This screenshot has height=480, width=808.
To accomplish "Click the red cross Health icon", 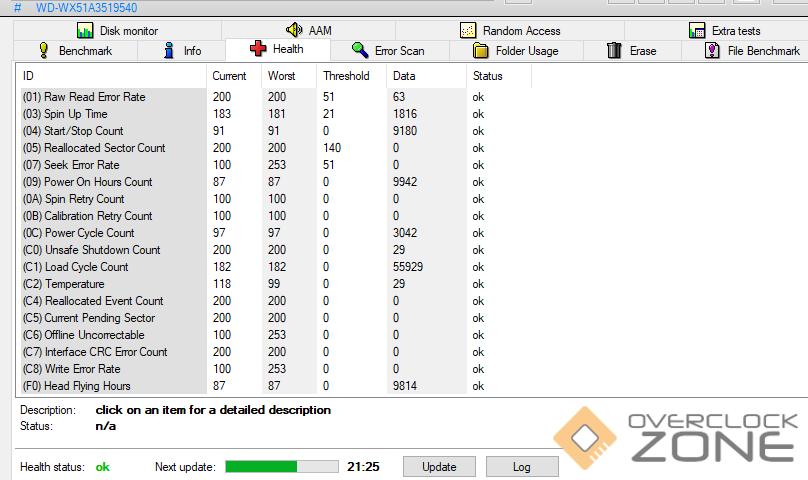I will tap(258, 49).
